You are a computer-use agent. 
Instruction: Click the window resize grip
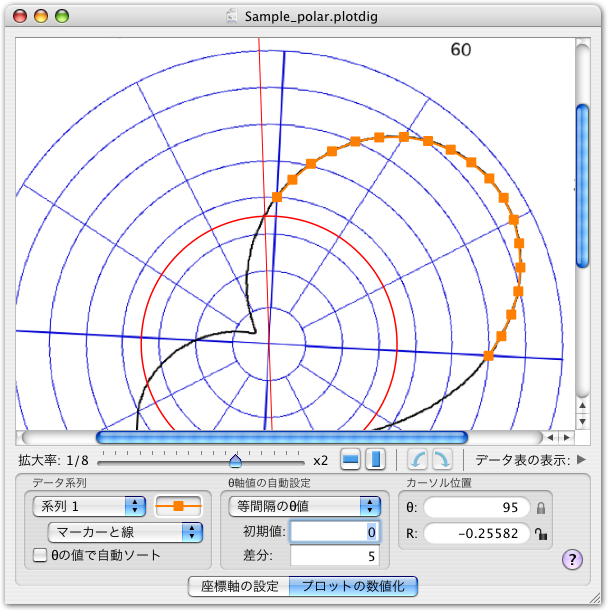click(595, 597)
